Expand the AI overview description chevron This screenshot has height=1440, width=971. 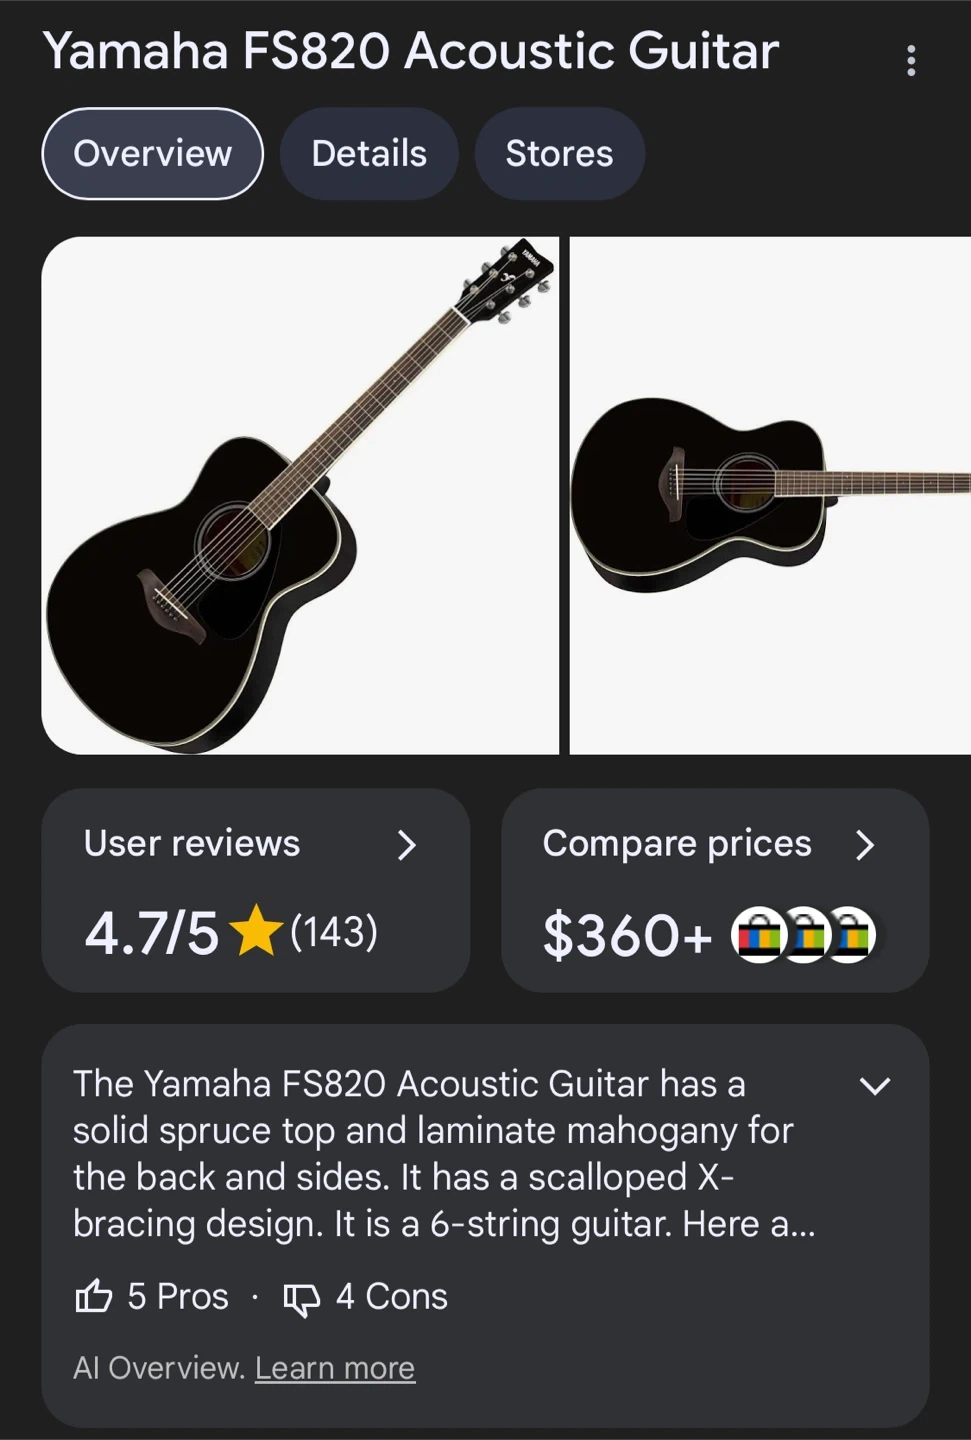tap(875, 1086)
